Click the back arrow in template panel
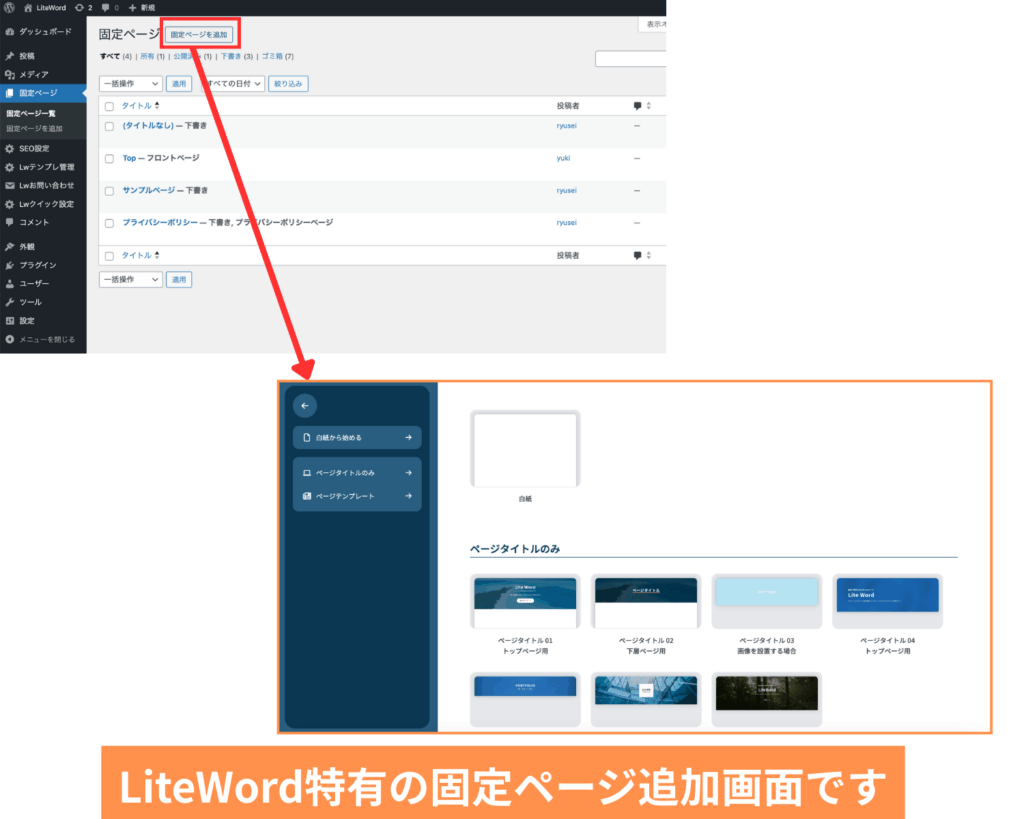1024x819 pixels. (305, 406)
